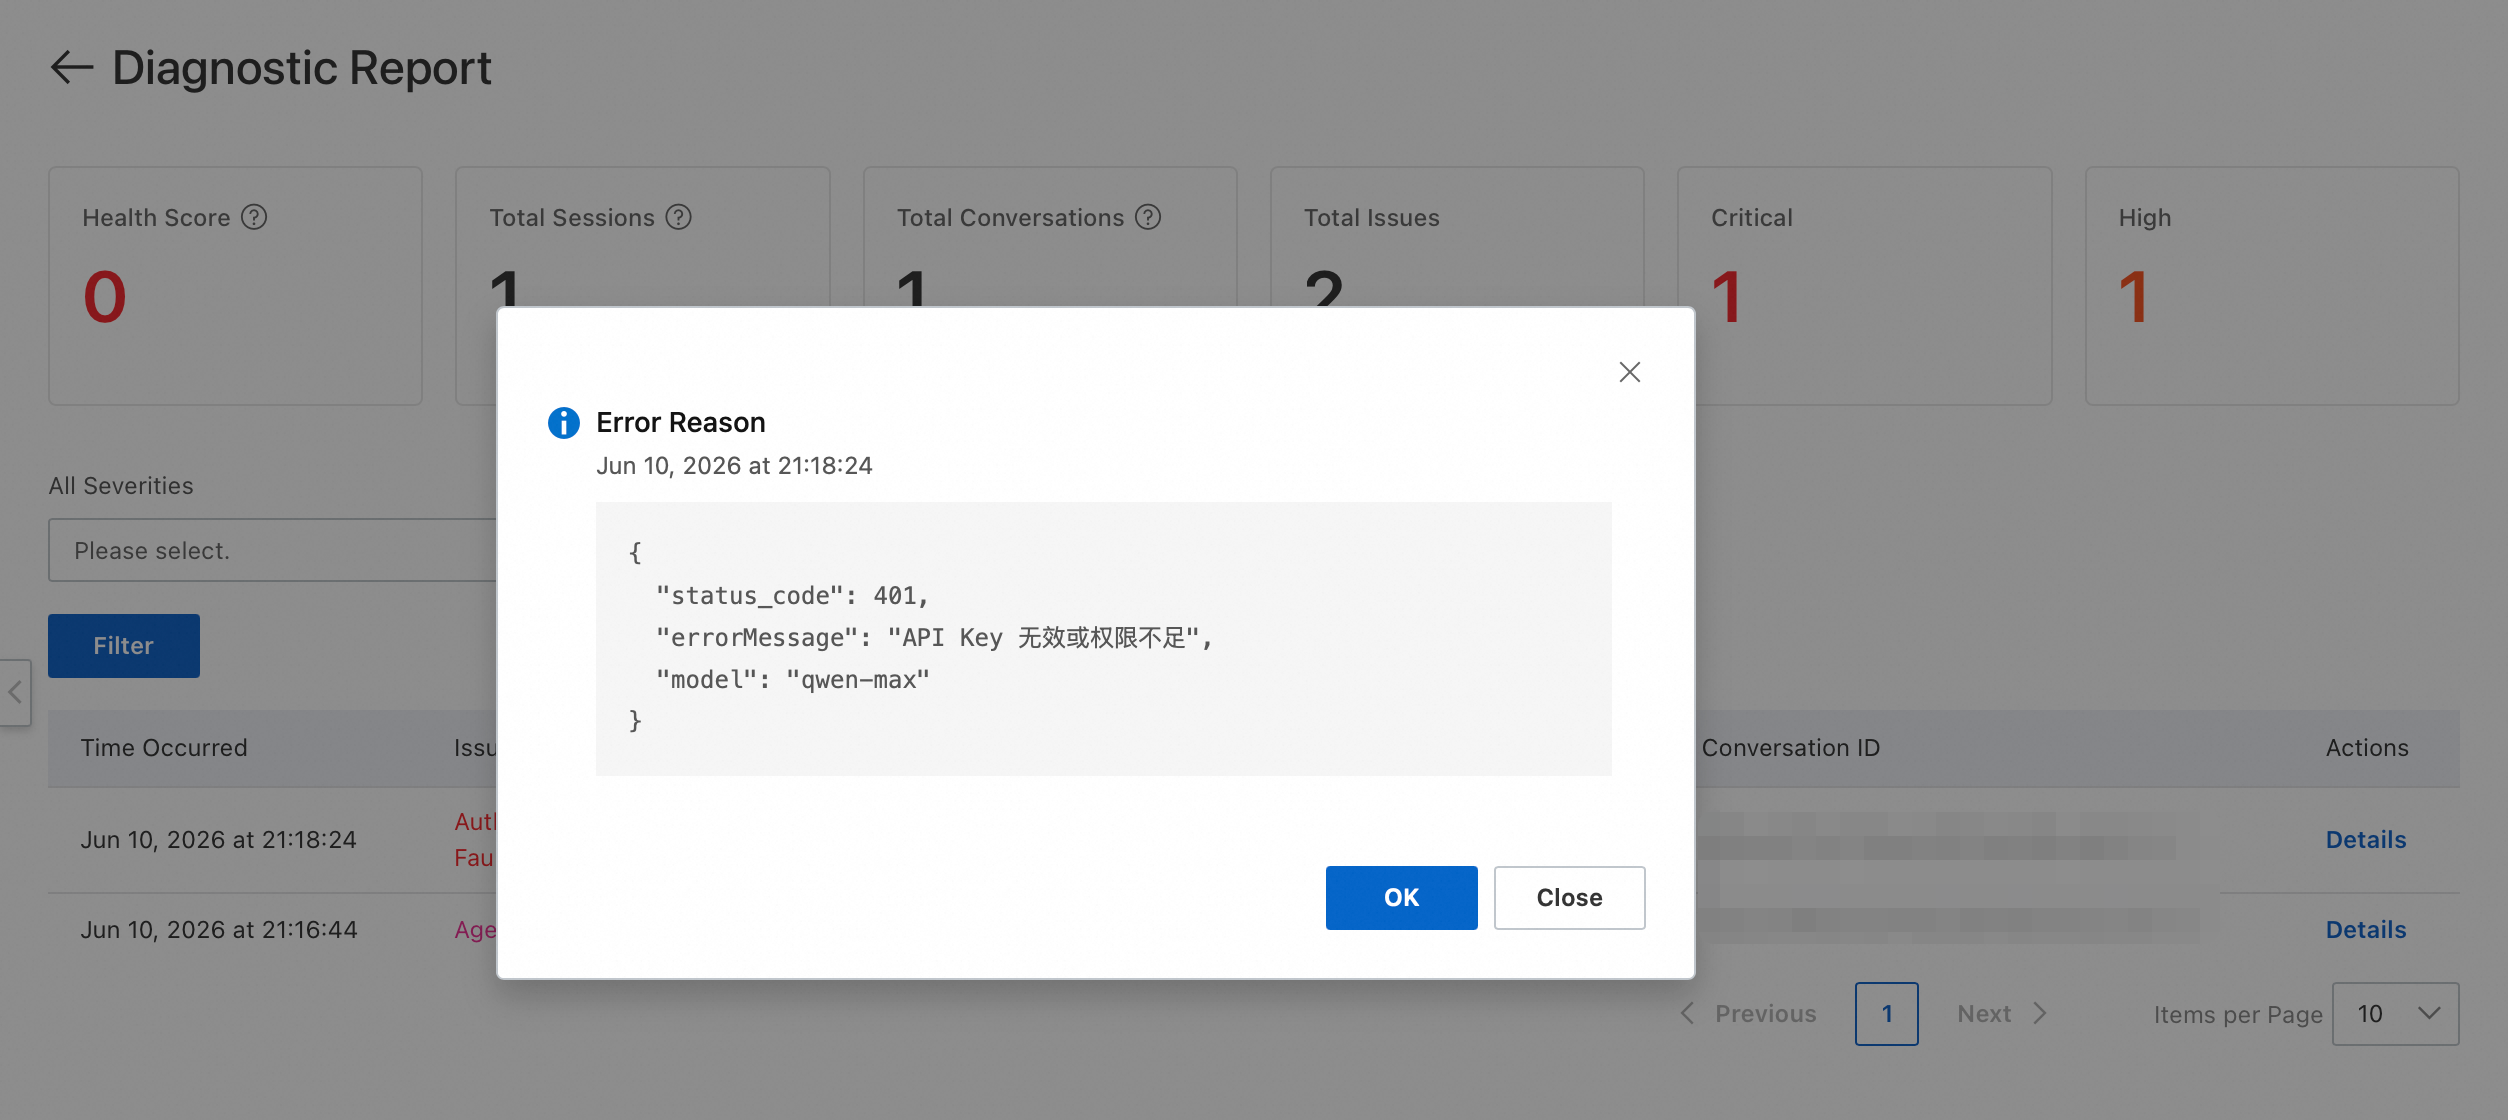Click the Total Sessions help icon
This screenshot has height=1120, width=2508.
pos(679,217)
